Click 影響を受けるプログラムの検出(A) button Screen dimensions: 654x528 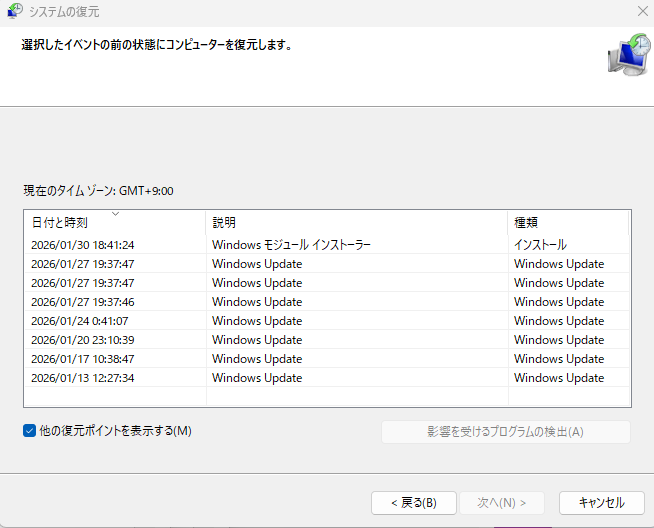(505, 432)
